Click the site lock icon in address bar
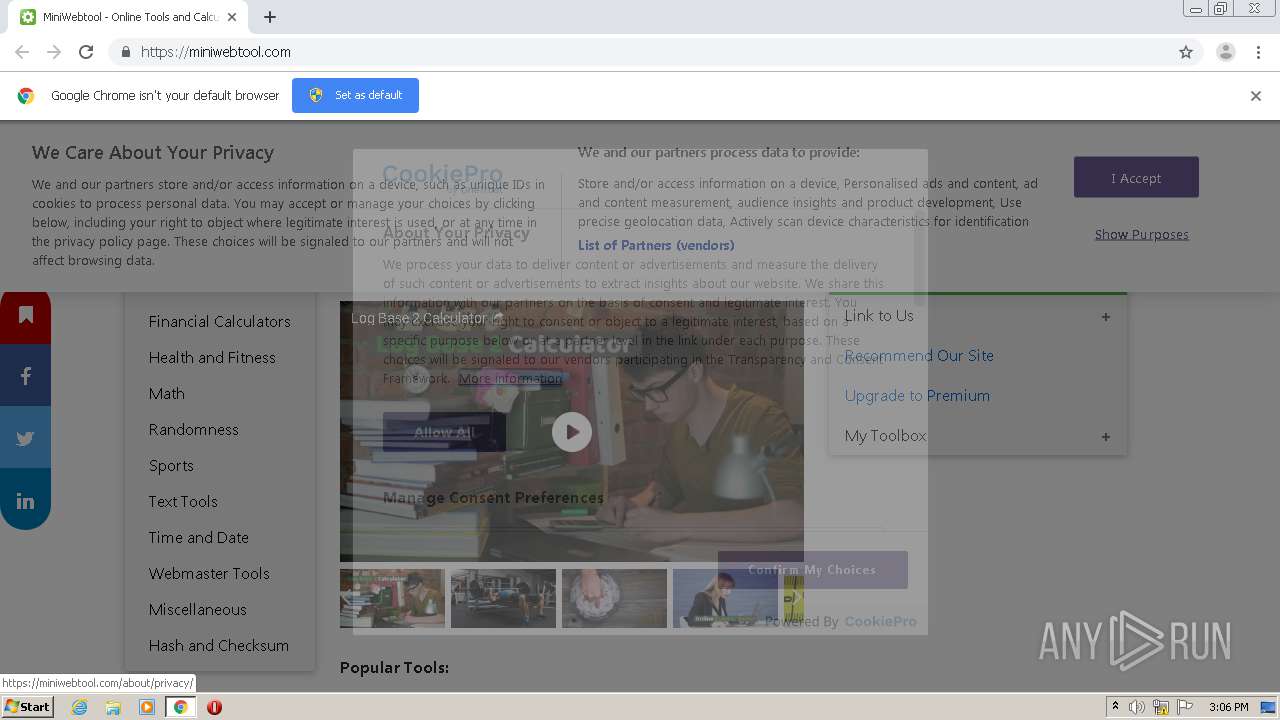The height and width of the screenshot is (720, 1280). coord(125,52)
